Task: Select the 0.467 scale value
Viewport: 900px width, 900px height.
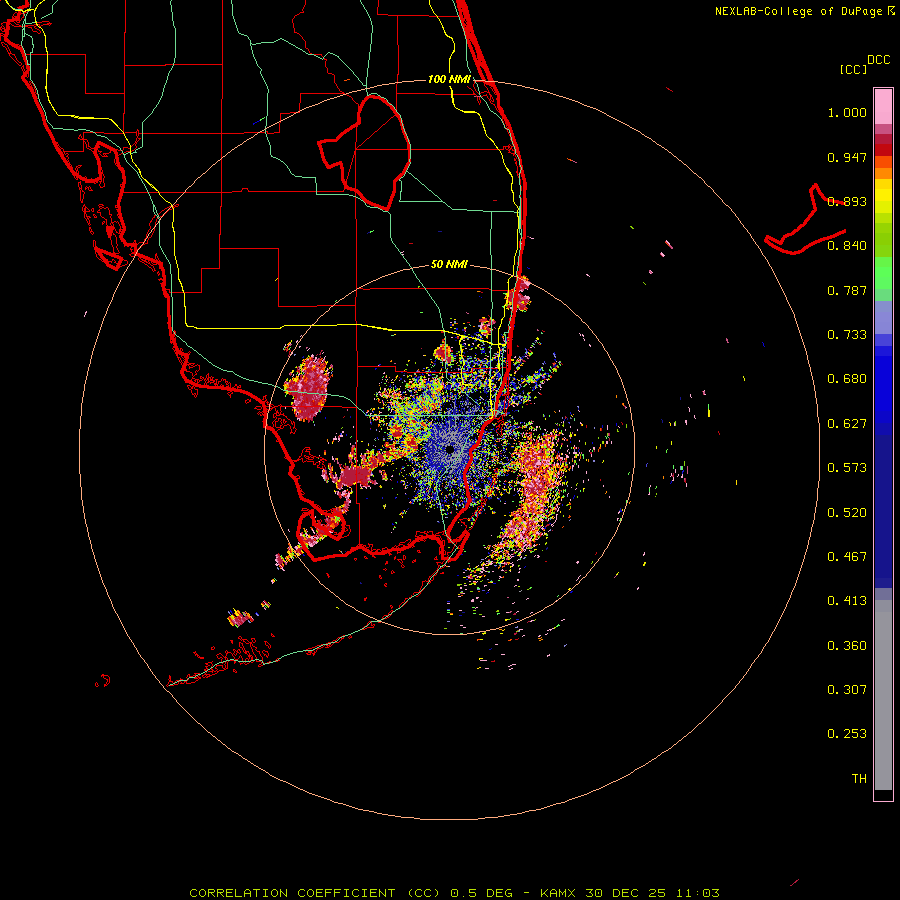Action: point(847,557)
